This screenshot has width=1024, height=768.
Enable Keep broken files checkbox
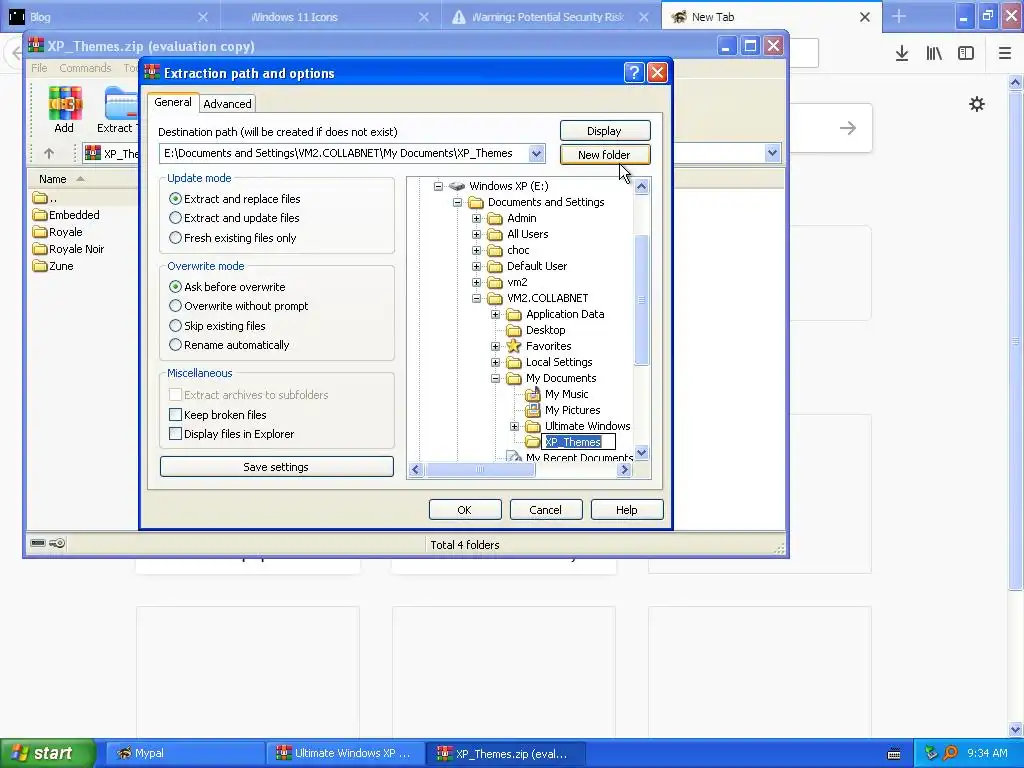coord(175,414)
